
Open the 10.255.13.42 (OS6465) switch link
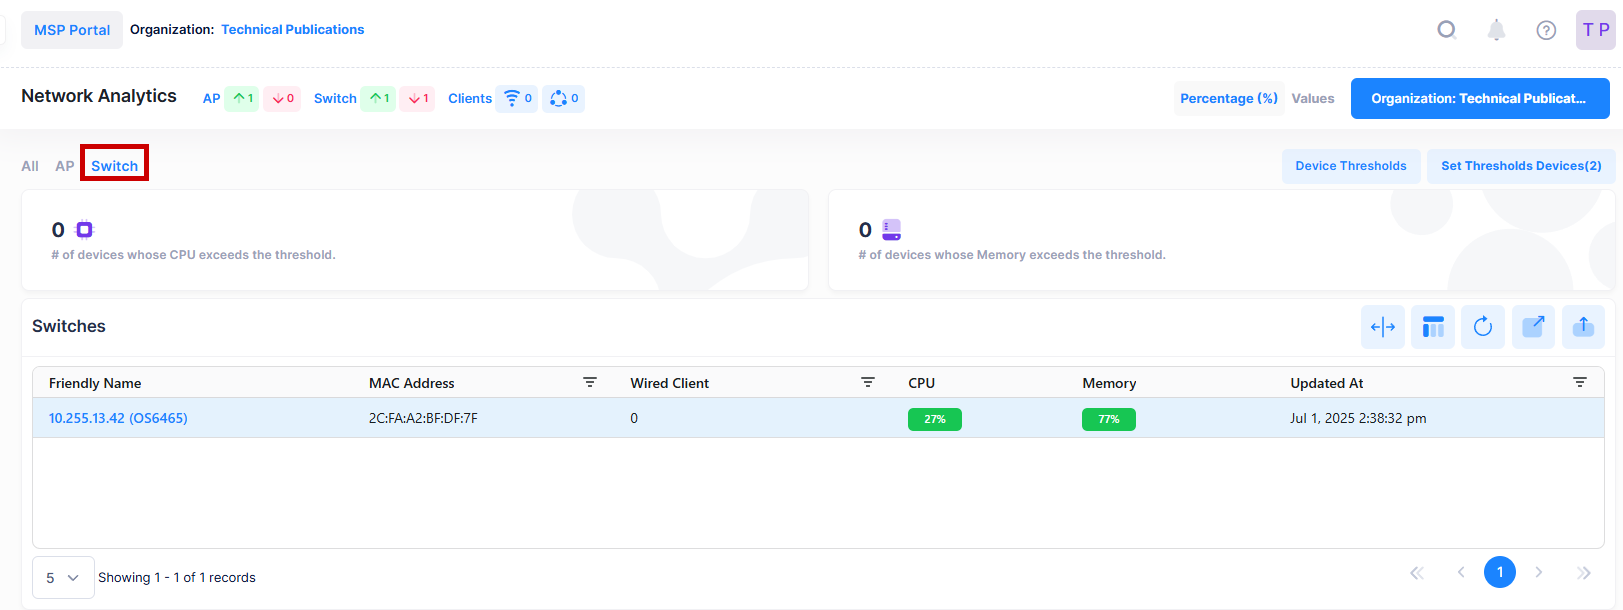118,418
